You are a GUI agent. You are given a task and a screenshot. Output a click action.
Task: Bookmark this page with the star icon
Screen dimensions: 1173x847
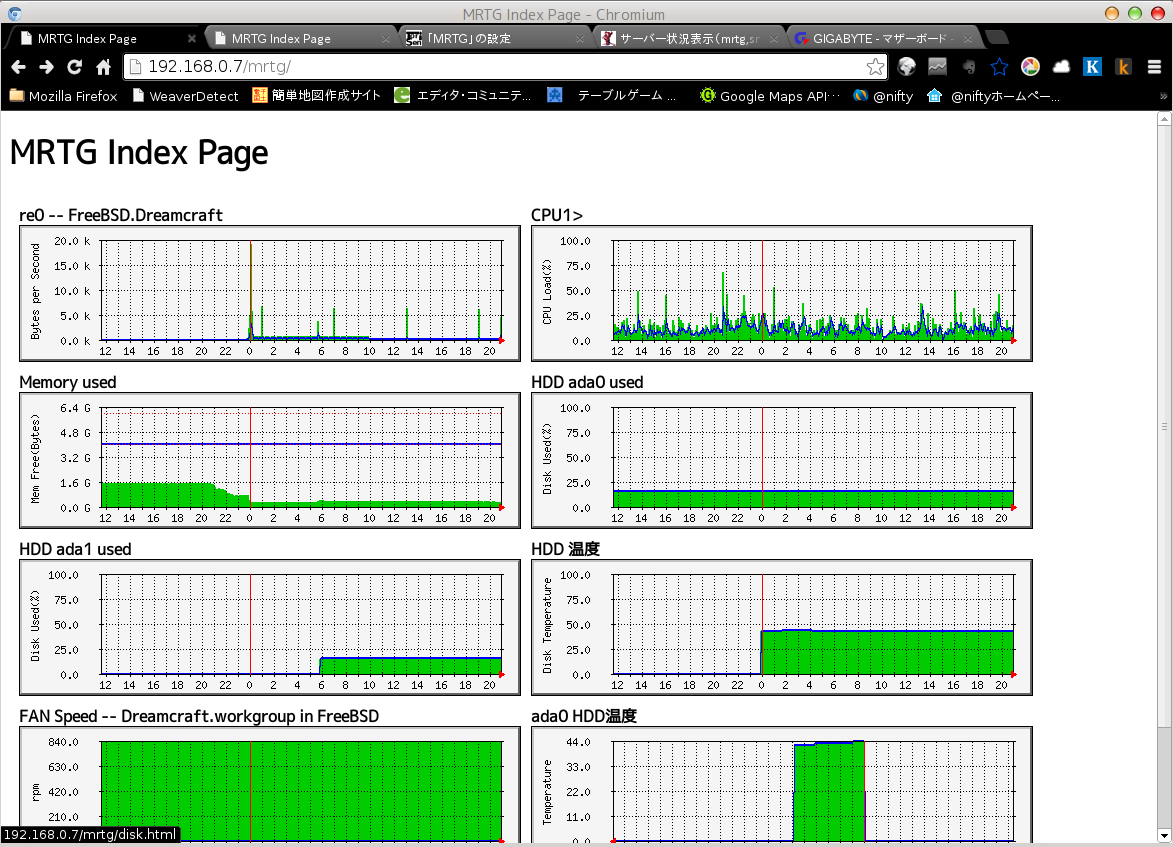tap(875, 67)
